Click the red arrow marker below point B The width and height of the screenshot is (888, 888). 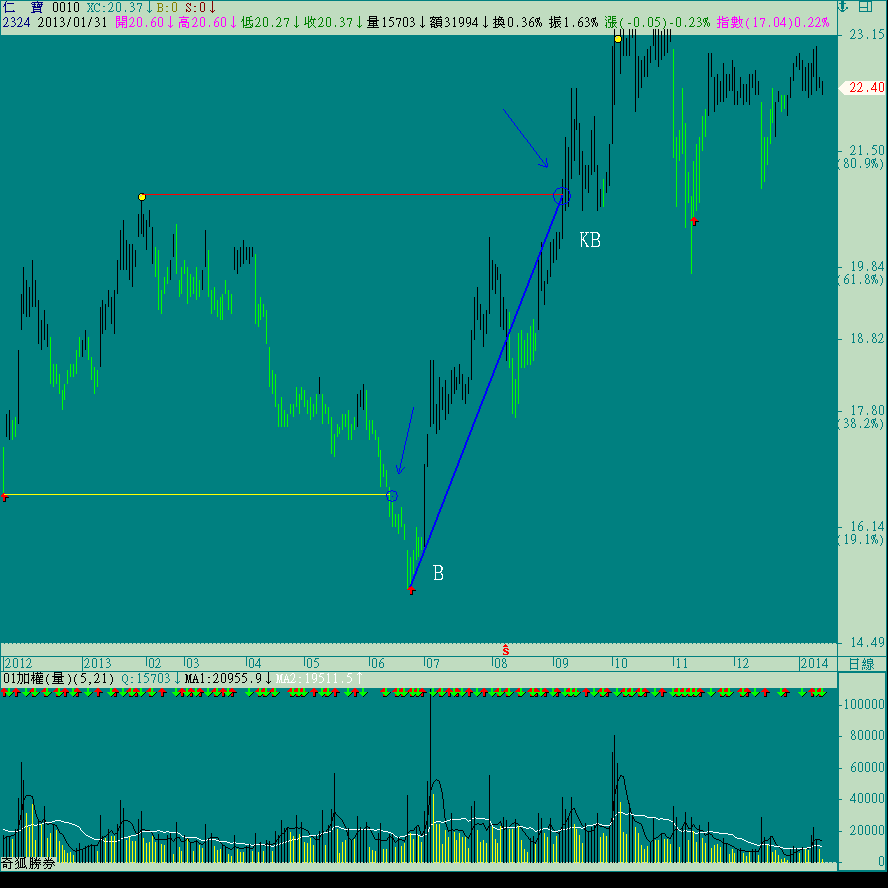[x=411, y=591]
